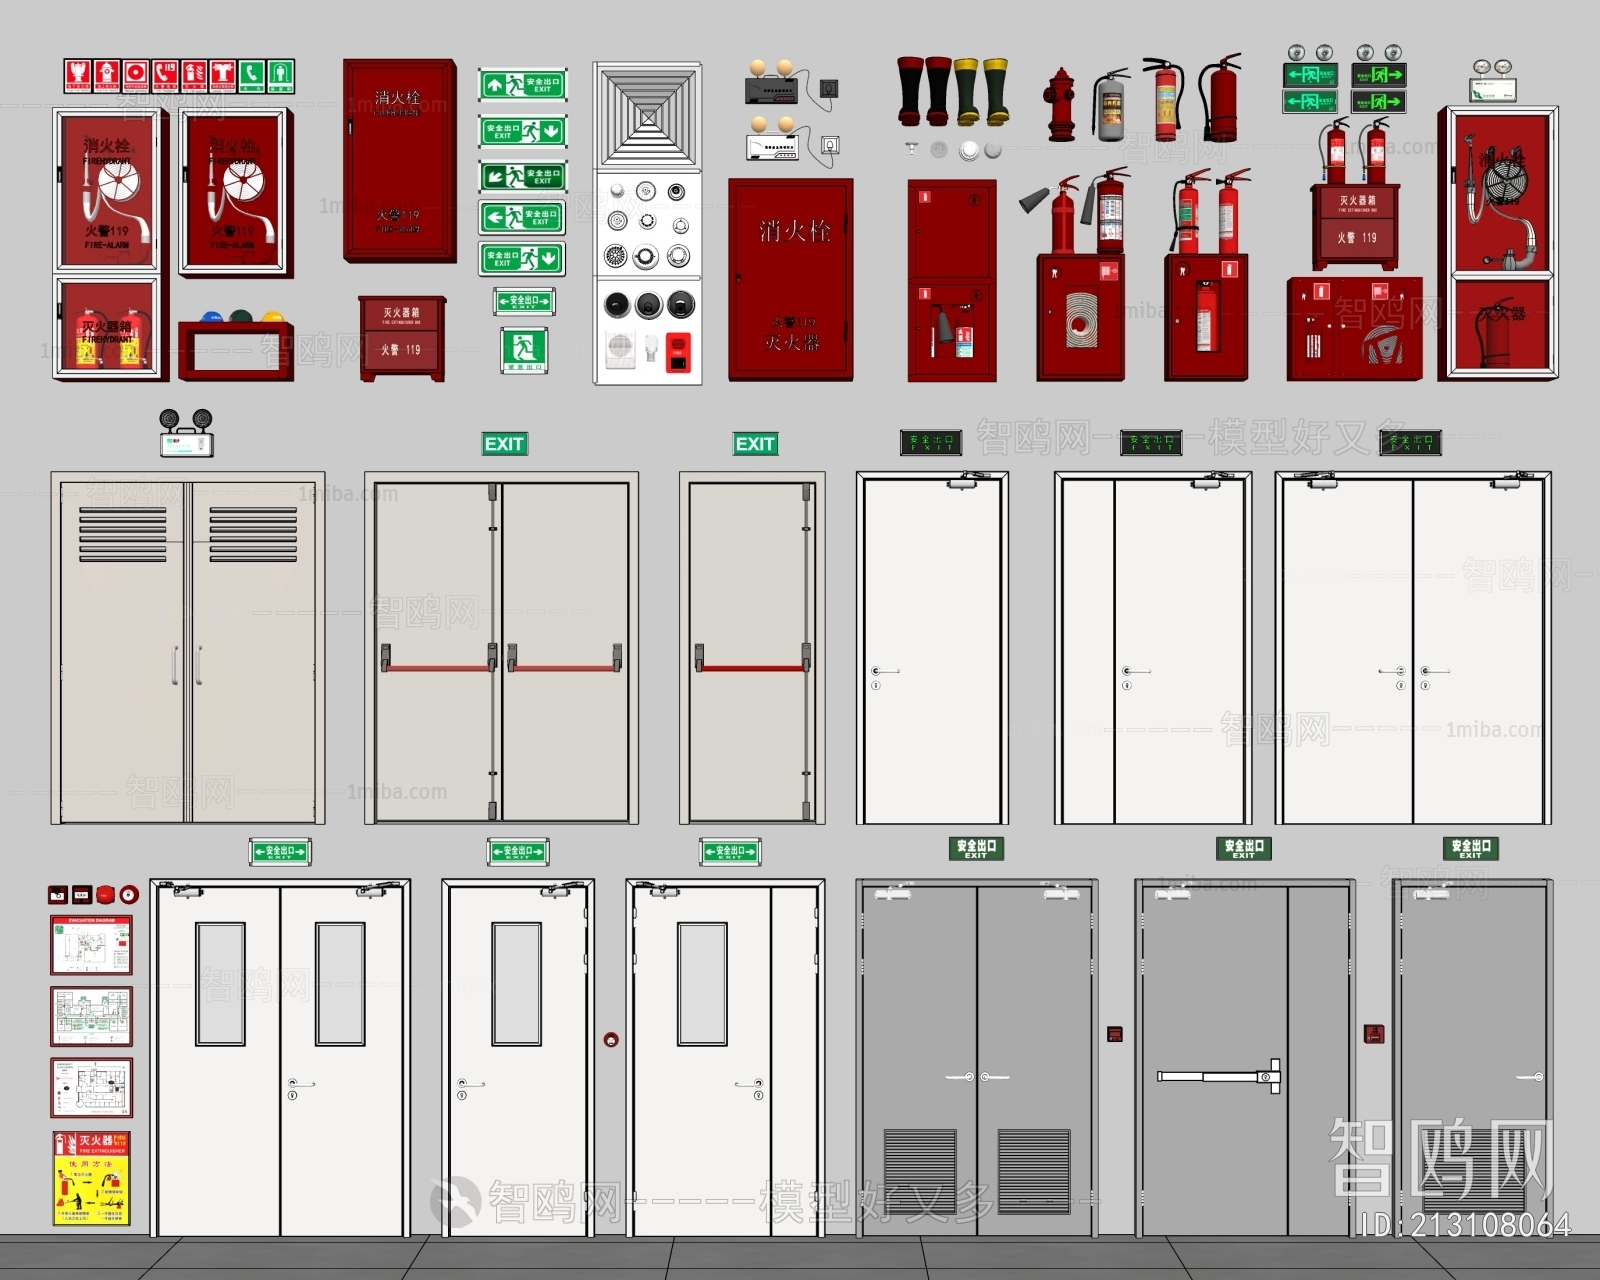This screenshot has height=1280, width=1600.
Task: Click the red alarm button symbol sign
Action: tap(135, 75)
